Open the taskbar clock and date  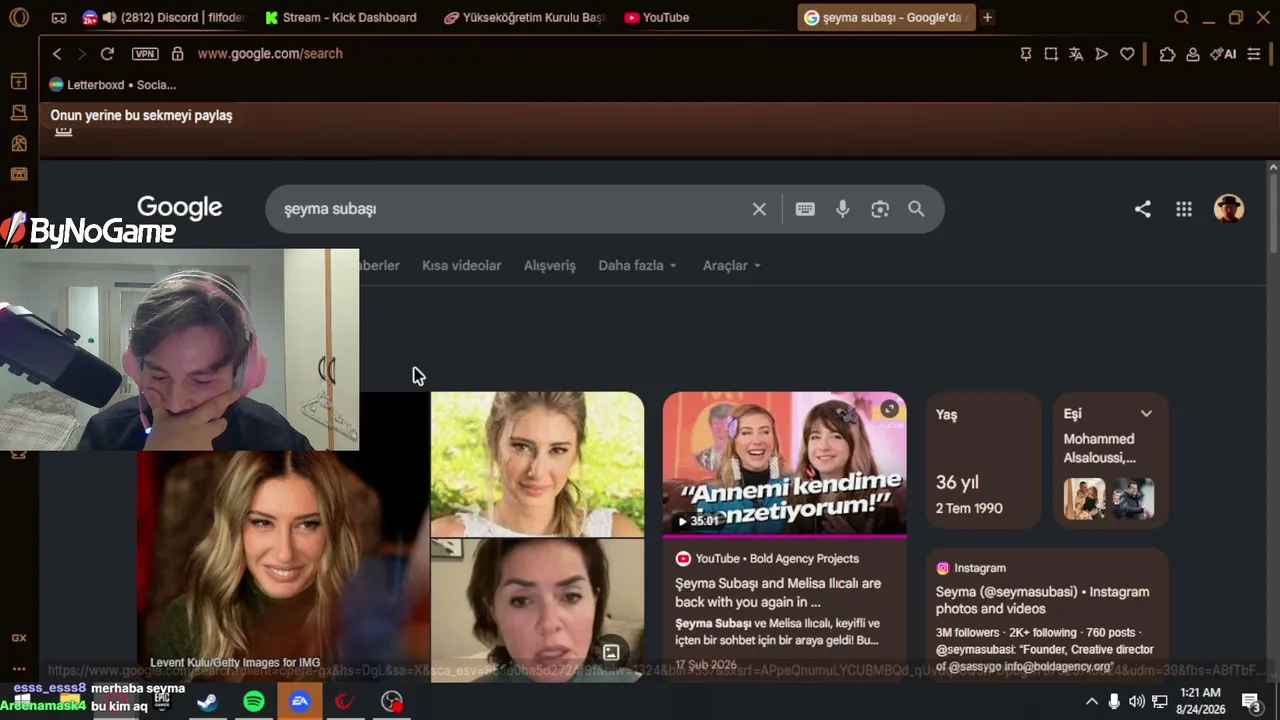(1200, 702)
